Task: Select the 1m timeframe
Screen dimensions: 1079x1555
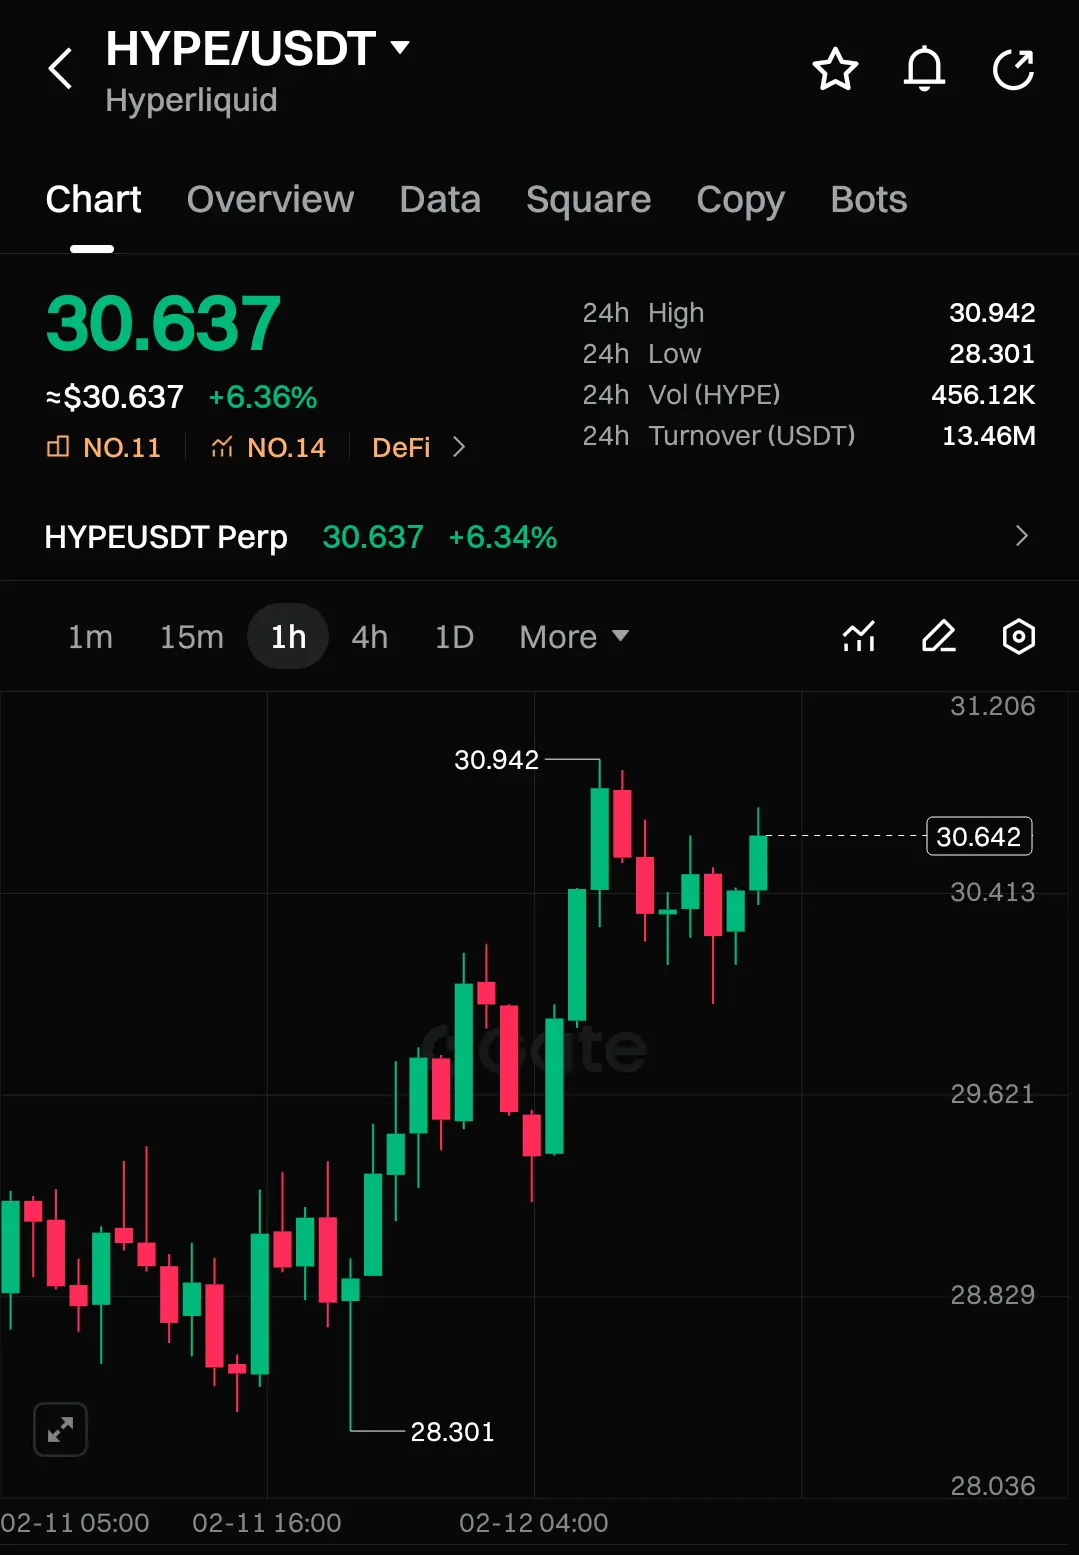Action: pyautogui.click(x=90, y=637)
